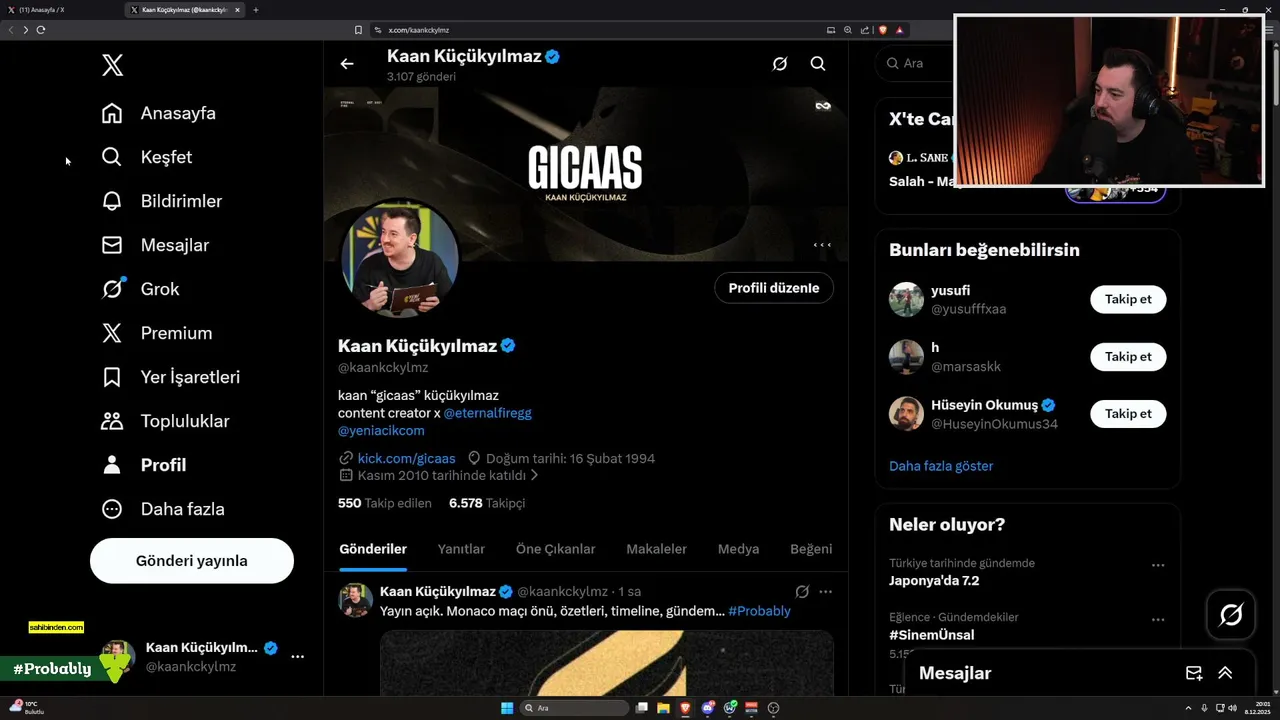Click the #Probably hashtag in the post
1280x720 pixels.
(x=759, y=611)
